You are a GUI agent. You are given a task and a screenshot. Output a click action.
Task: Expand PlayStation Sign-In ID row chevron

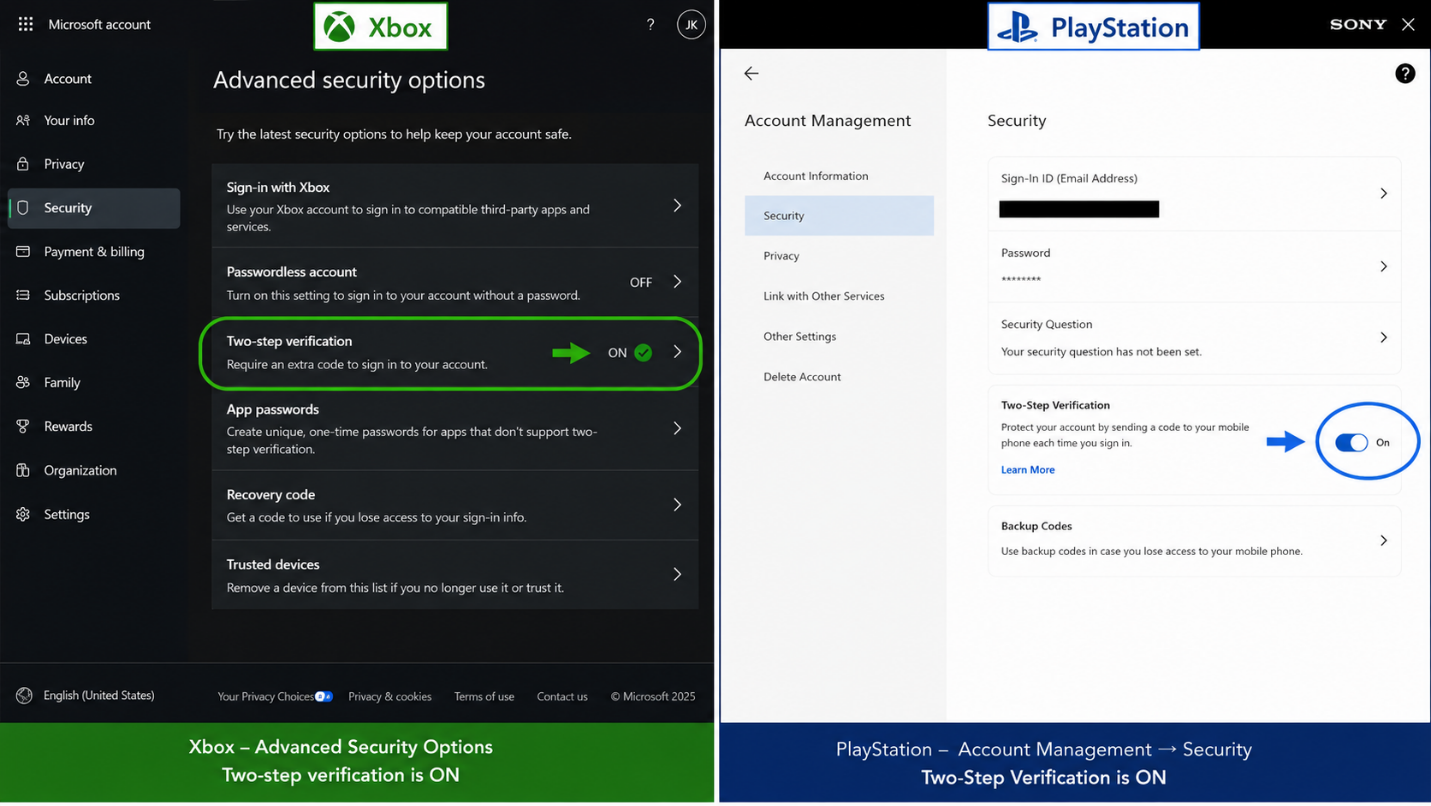point(1384,193)
